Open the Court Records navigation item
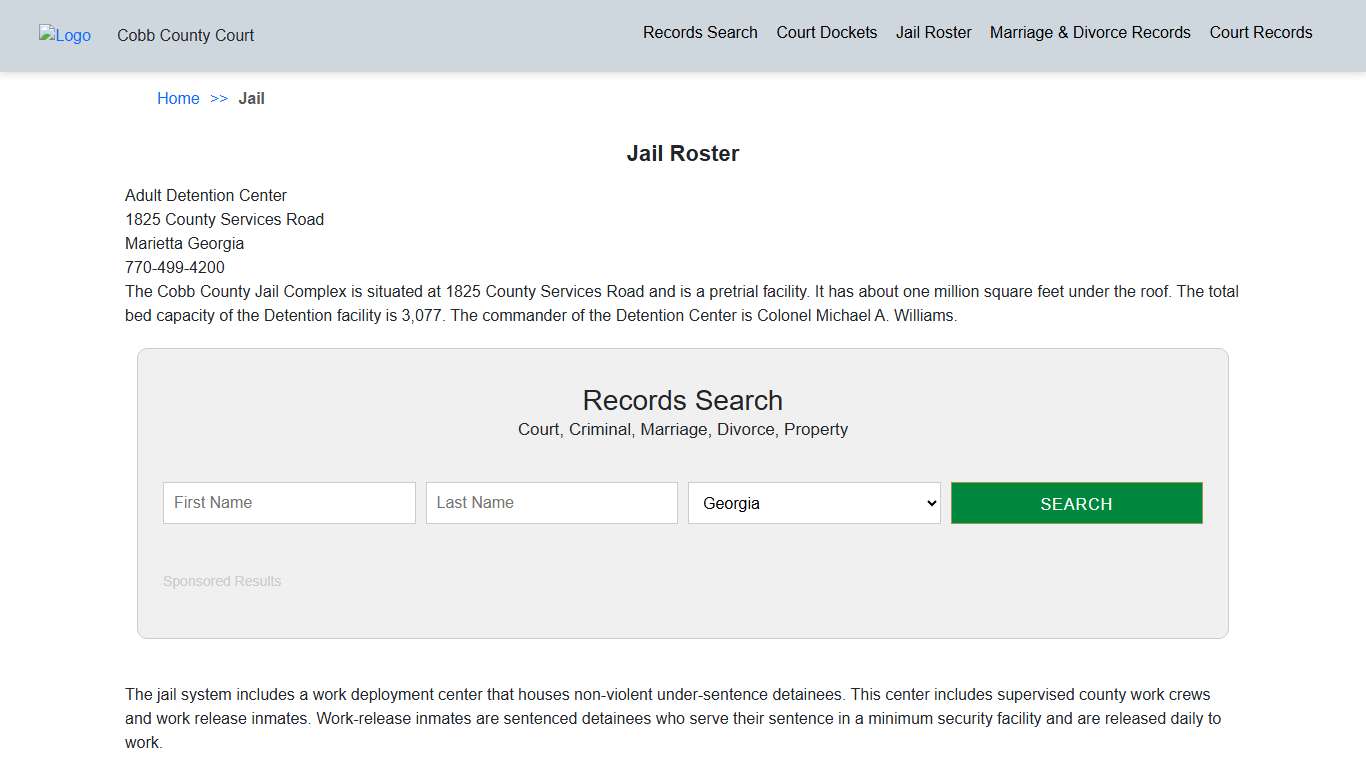Image resolution: width=1366 pixels, height=768 pixels. tap(1260, 32)
